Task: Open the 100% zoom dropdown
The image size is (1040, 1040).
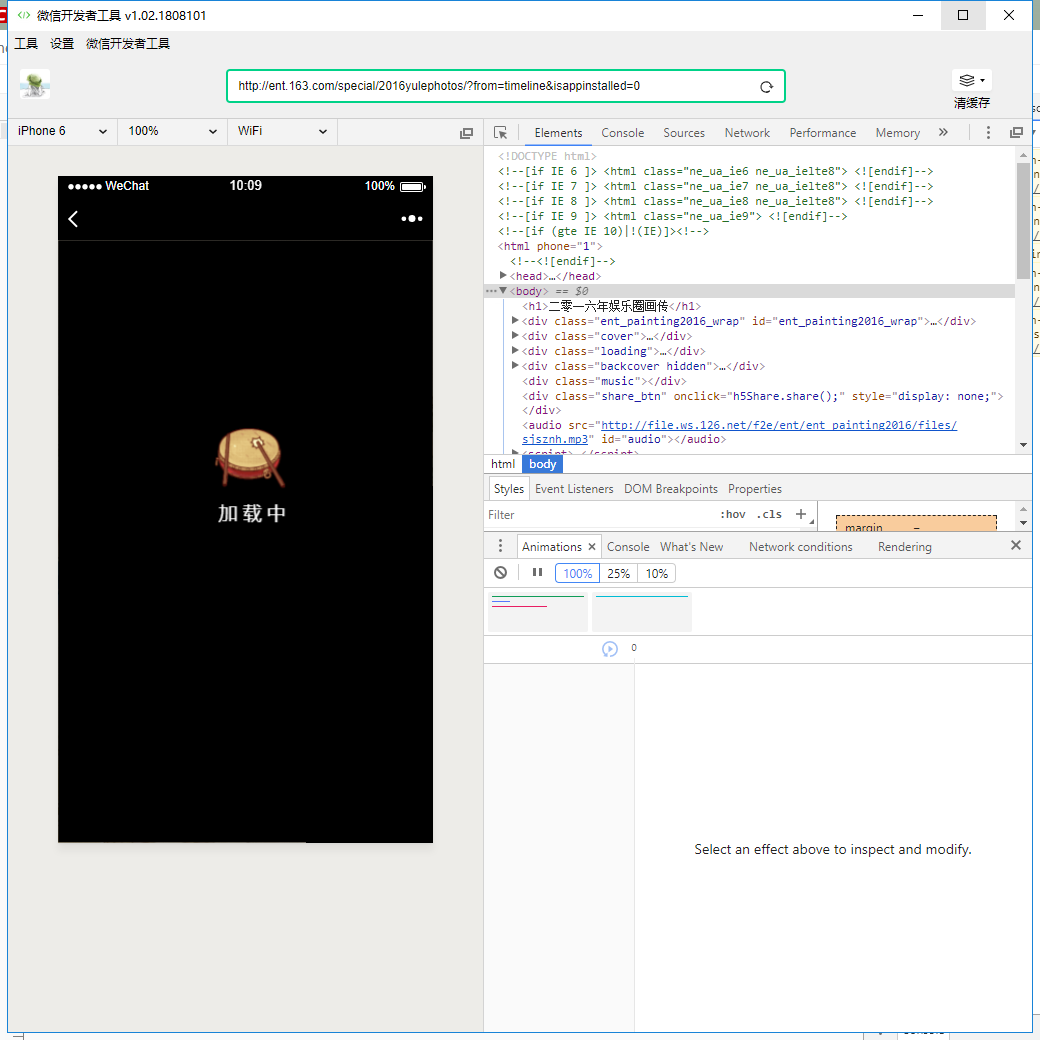Action: pos(172,131)
